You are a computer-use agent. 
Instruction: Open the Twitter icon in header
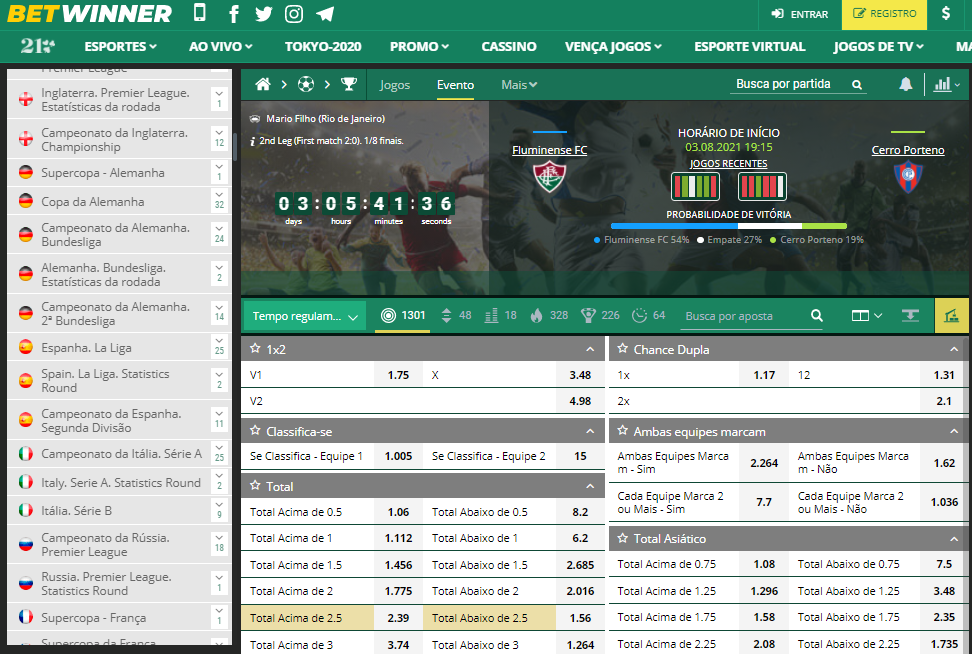(x=263, y=14)
